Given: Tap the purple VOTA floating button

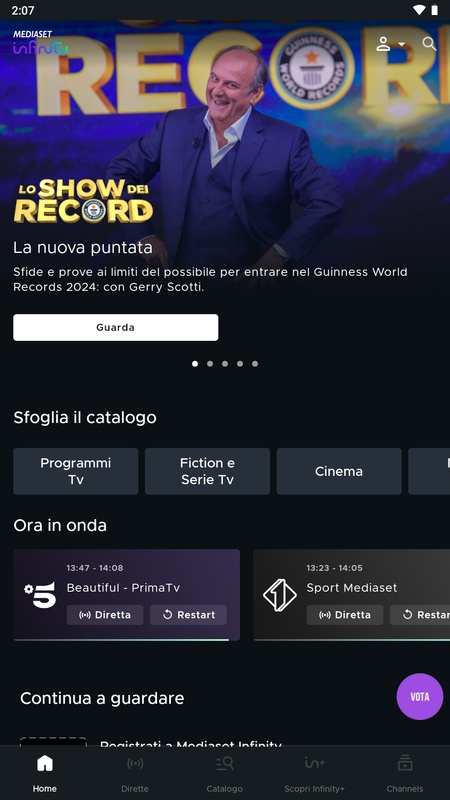Looking at the screenshot, I should [x=420, y=696].
